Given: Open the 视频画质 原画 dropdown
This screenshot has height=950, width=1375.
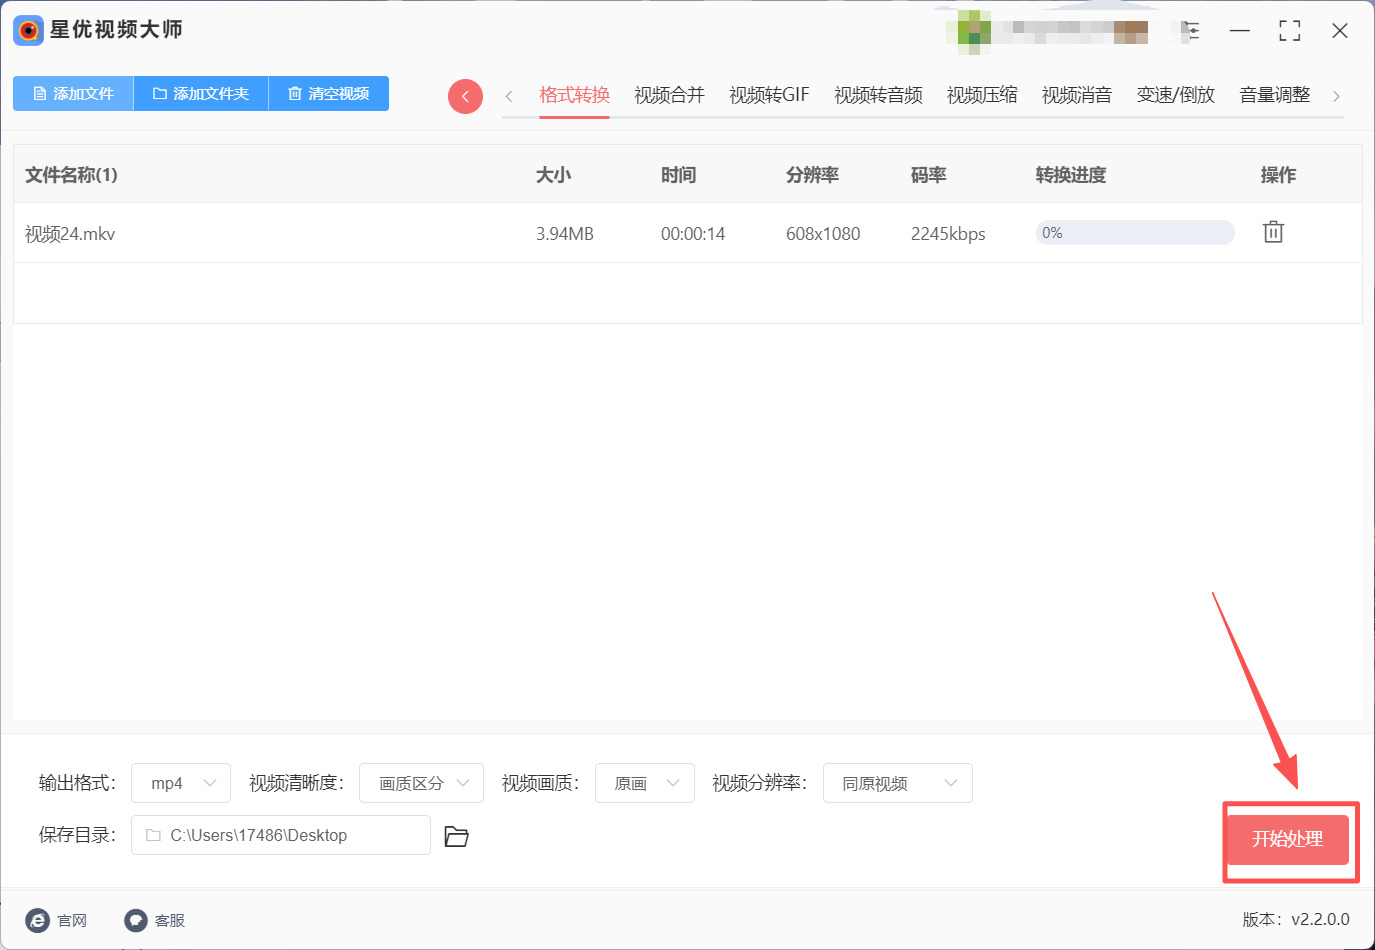Looking at the screenshot, I should (x=645, y=783).
